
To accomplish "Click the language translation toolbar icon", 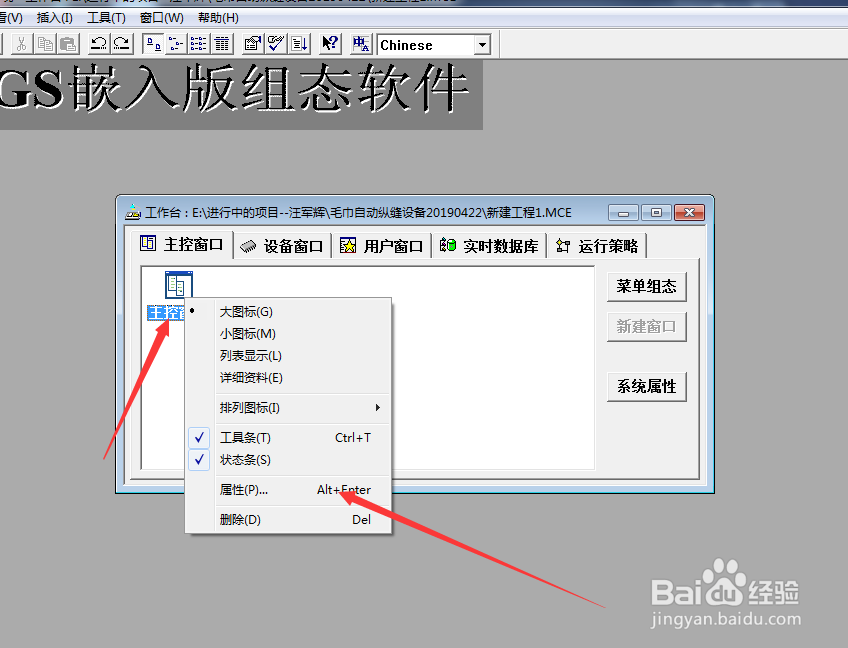I will pos(361,44).
